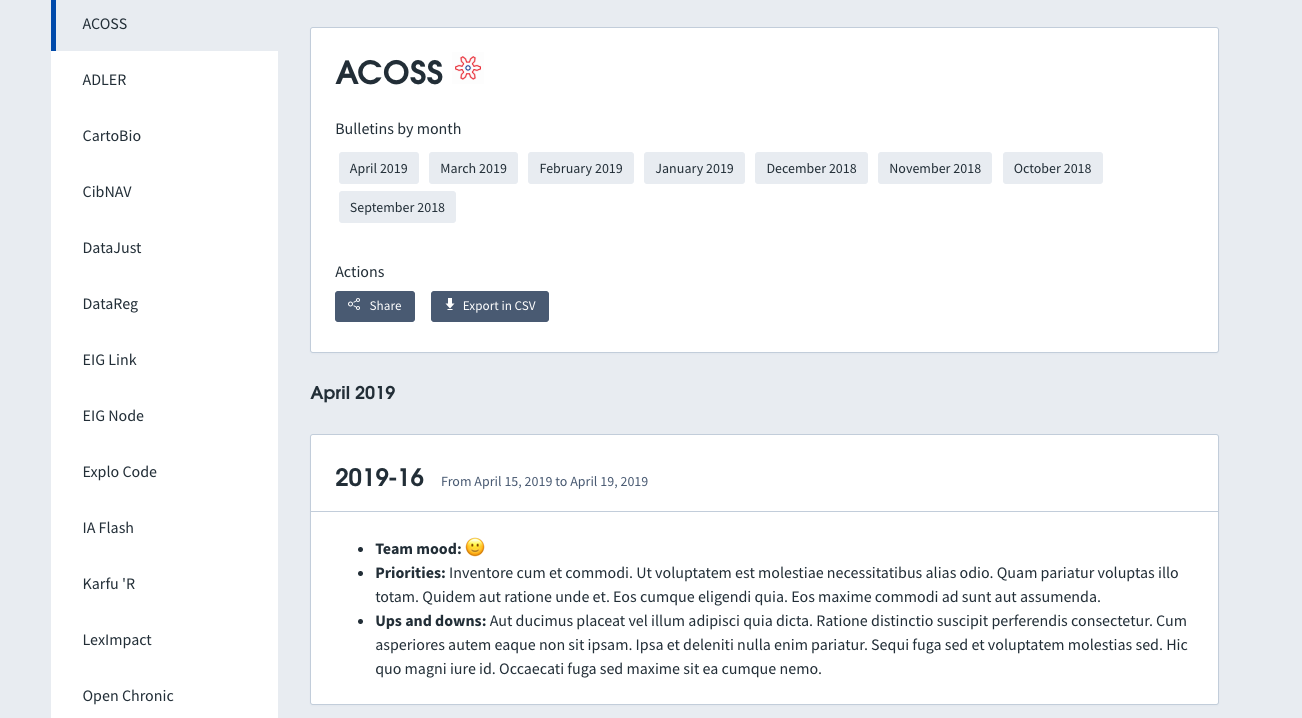Navigate to the Explo Code project
The width and height of the screenshot is (1302, 718).
120,472
